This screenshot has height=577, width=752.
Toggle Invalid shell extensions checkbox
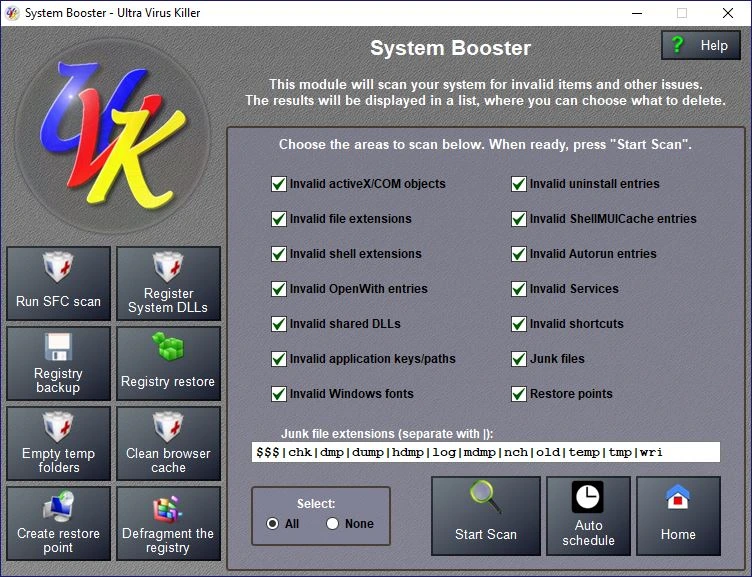(x=279, y=254)
